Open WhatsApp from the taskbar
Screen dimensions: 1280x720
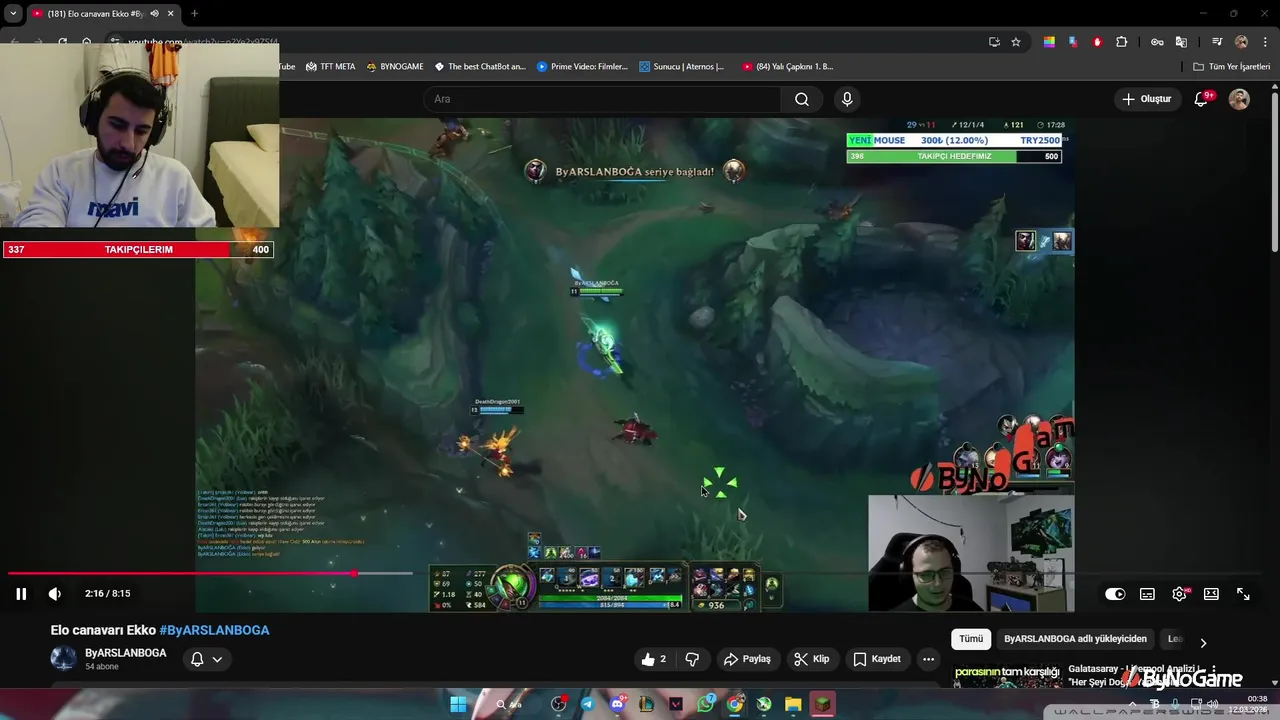coord(706,705)
